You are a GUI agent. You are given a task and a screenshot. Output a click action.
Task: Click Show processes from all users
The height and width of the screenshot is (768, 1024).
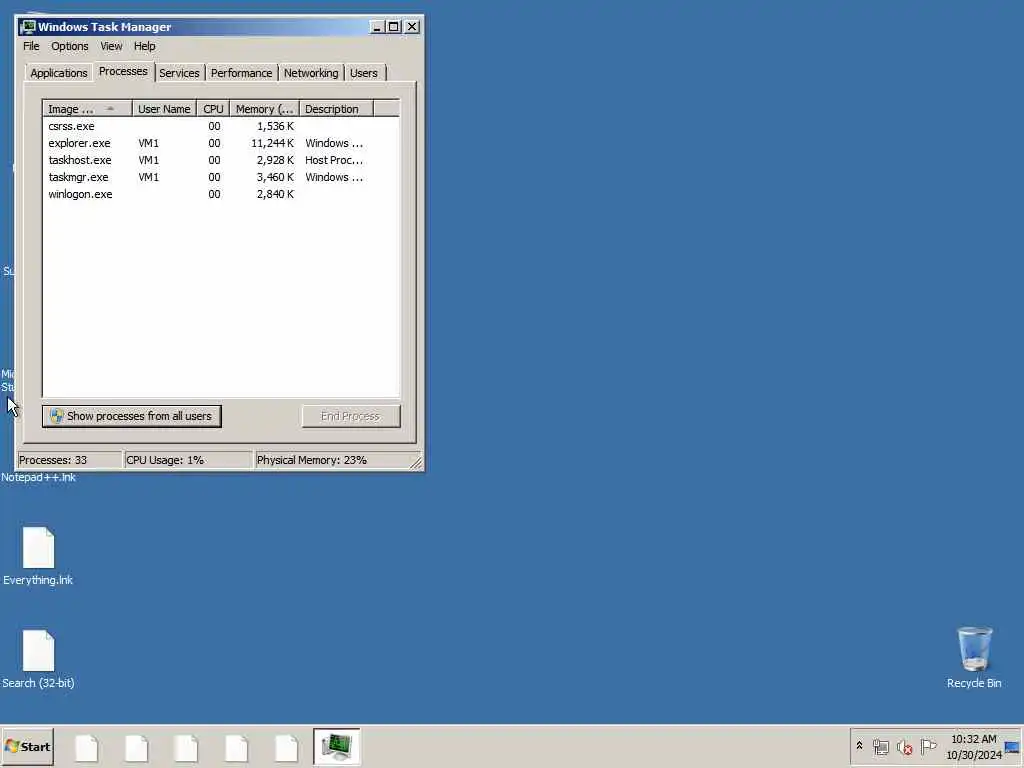pos(132,416)
